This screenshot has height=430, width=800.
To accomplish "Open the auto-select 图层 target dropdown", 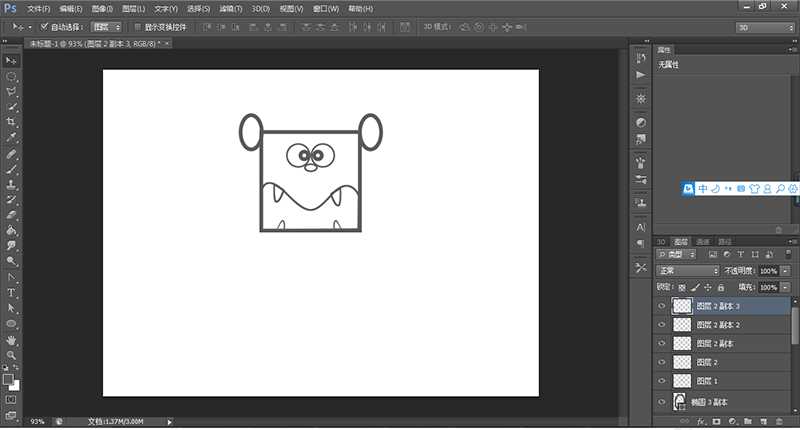I will [x=106, y=26].
